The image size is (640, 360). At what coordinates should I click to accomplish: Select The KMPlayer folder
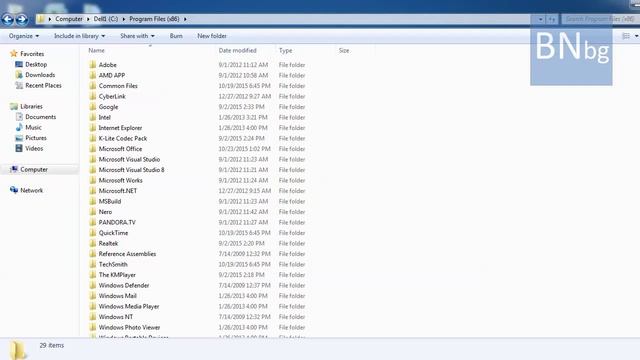click(x=117, y=275)
